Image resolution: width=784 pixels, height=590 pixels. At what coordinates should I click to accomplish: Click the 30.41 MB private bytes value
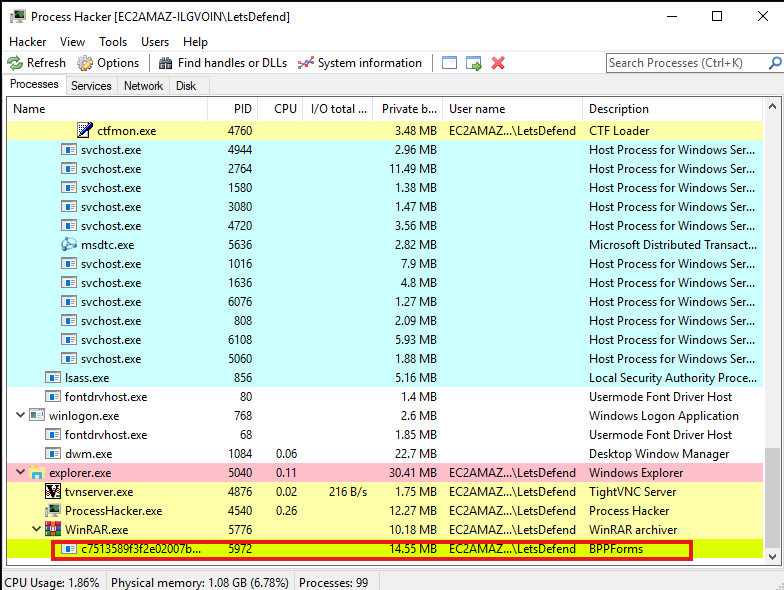tap(413, 473)
